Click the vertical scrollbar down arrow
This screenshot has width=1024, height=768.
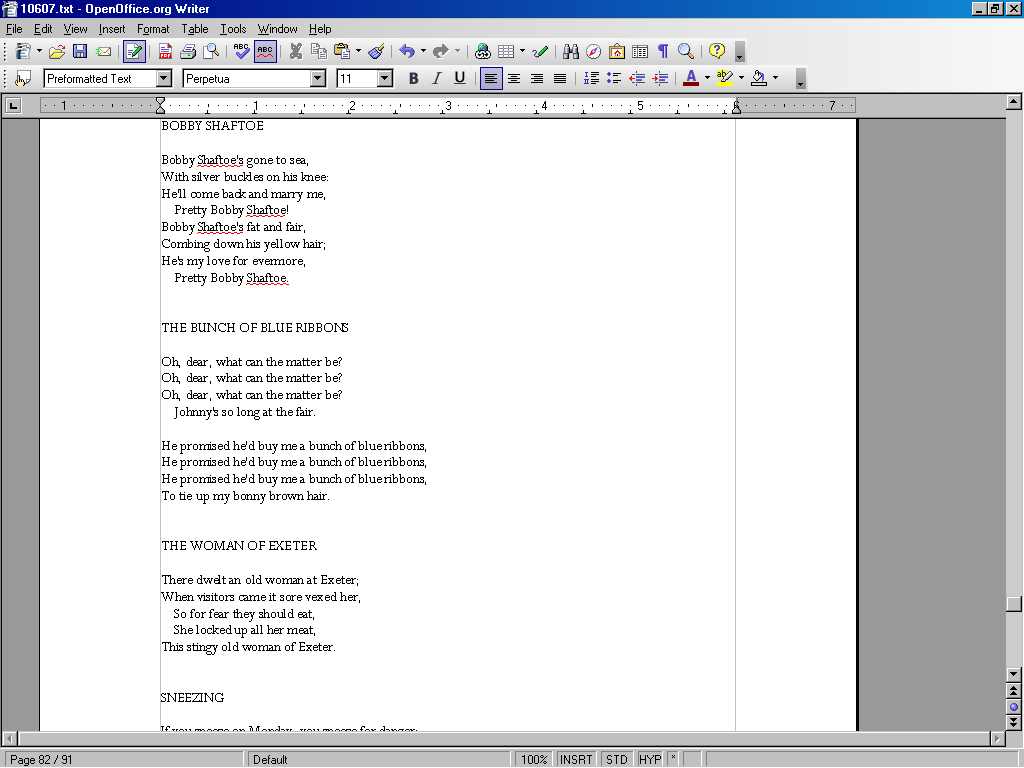(1014, 674)
